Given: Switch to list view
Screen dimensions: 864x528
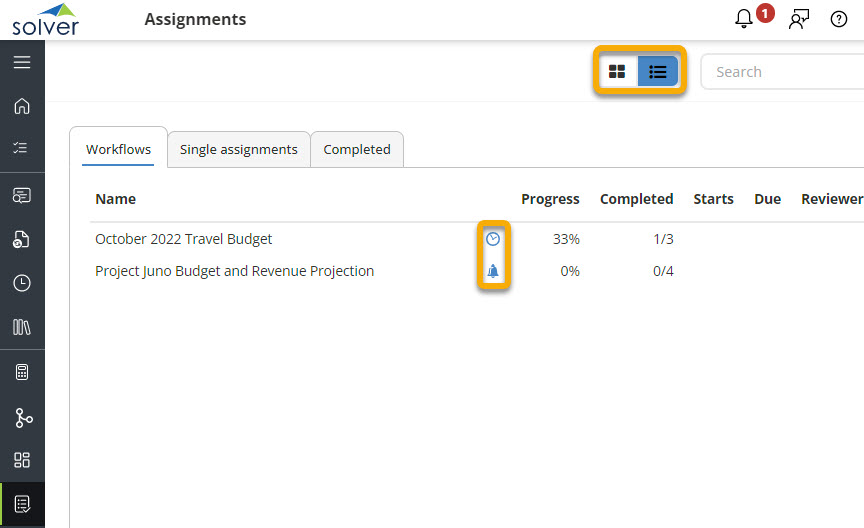Looking at the screenshot, I should (658, 72).
